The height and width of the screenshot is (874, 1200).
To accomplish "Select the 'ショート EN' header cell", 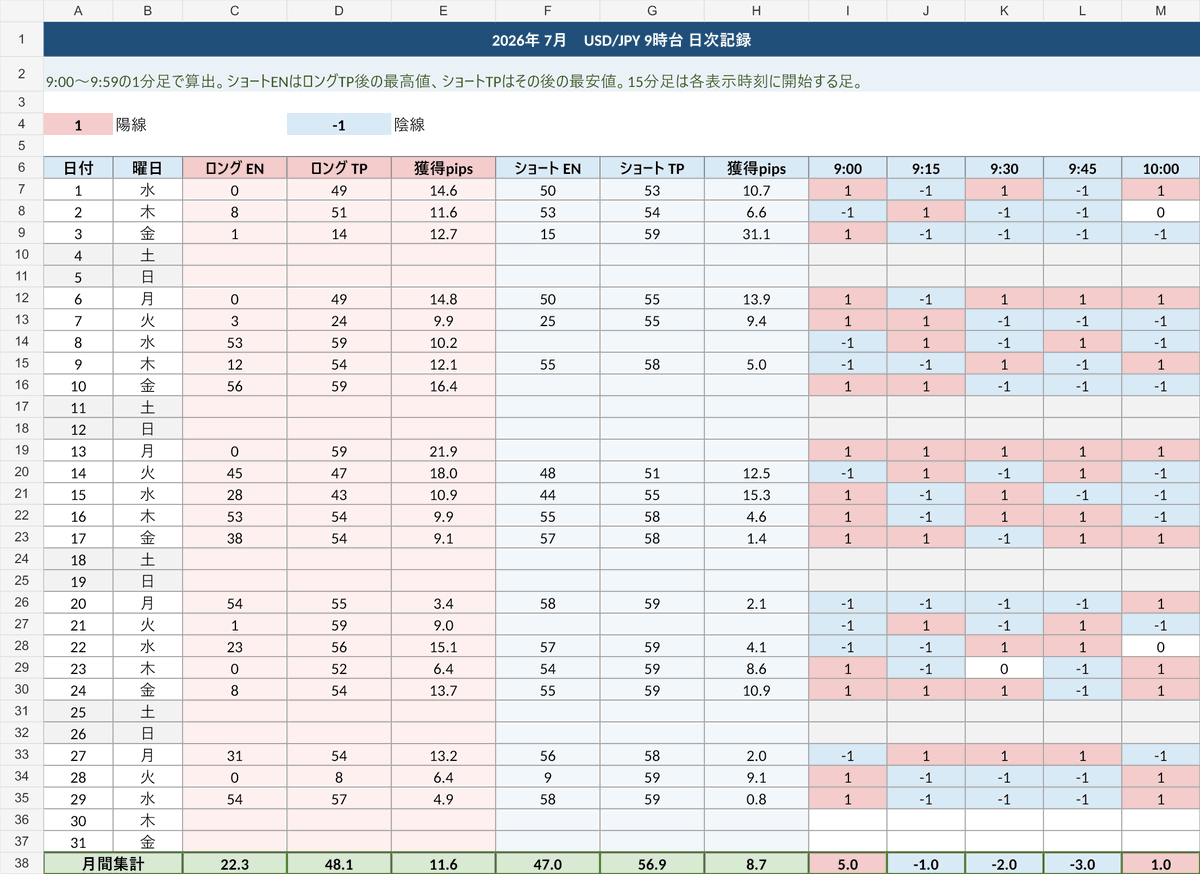I will (547, 168).
